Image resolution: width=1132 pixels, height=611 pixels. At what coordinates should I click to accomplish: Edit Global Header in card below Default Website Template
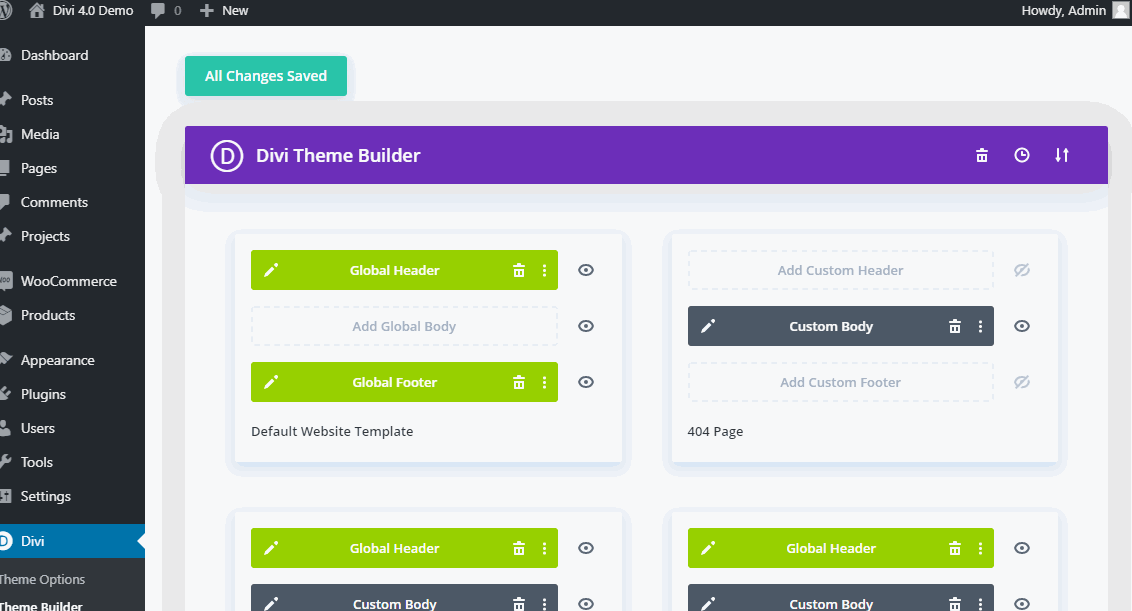pyautogui.click(x=271, y=548)
